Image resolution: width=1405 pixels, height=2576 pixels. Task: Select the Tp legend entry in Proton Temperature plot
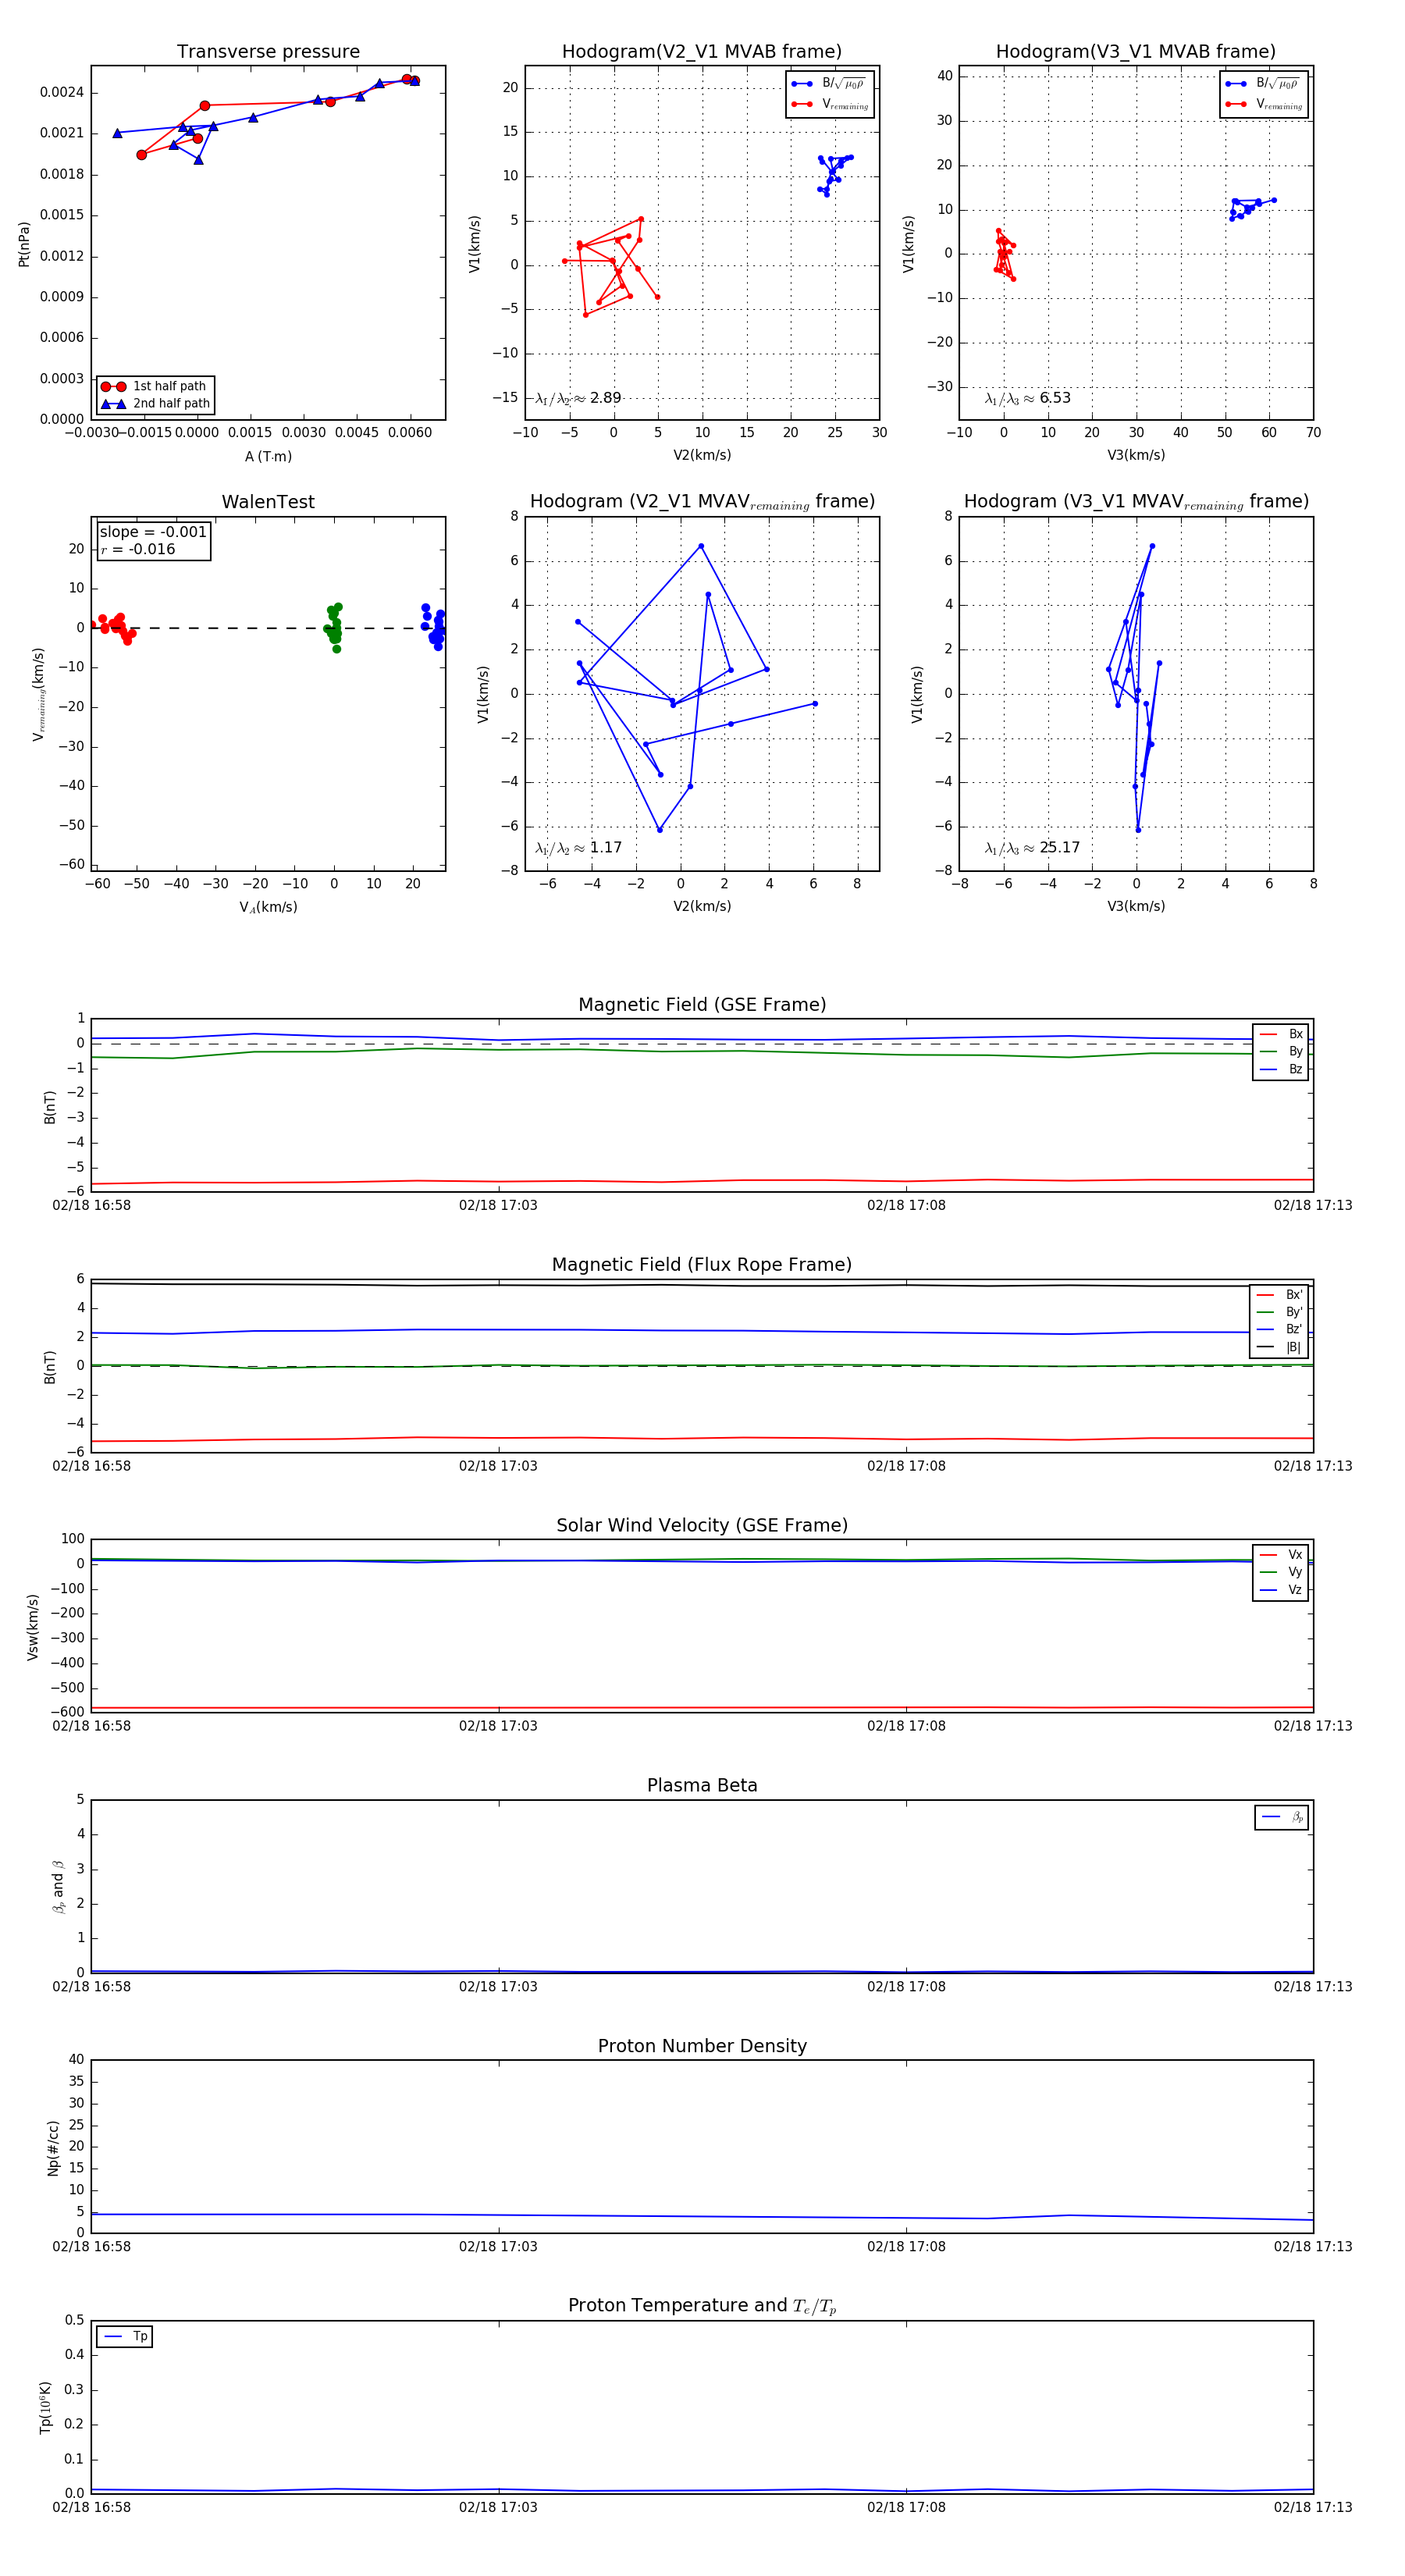click(125, 2336)
